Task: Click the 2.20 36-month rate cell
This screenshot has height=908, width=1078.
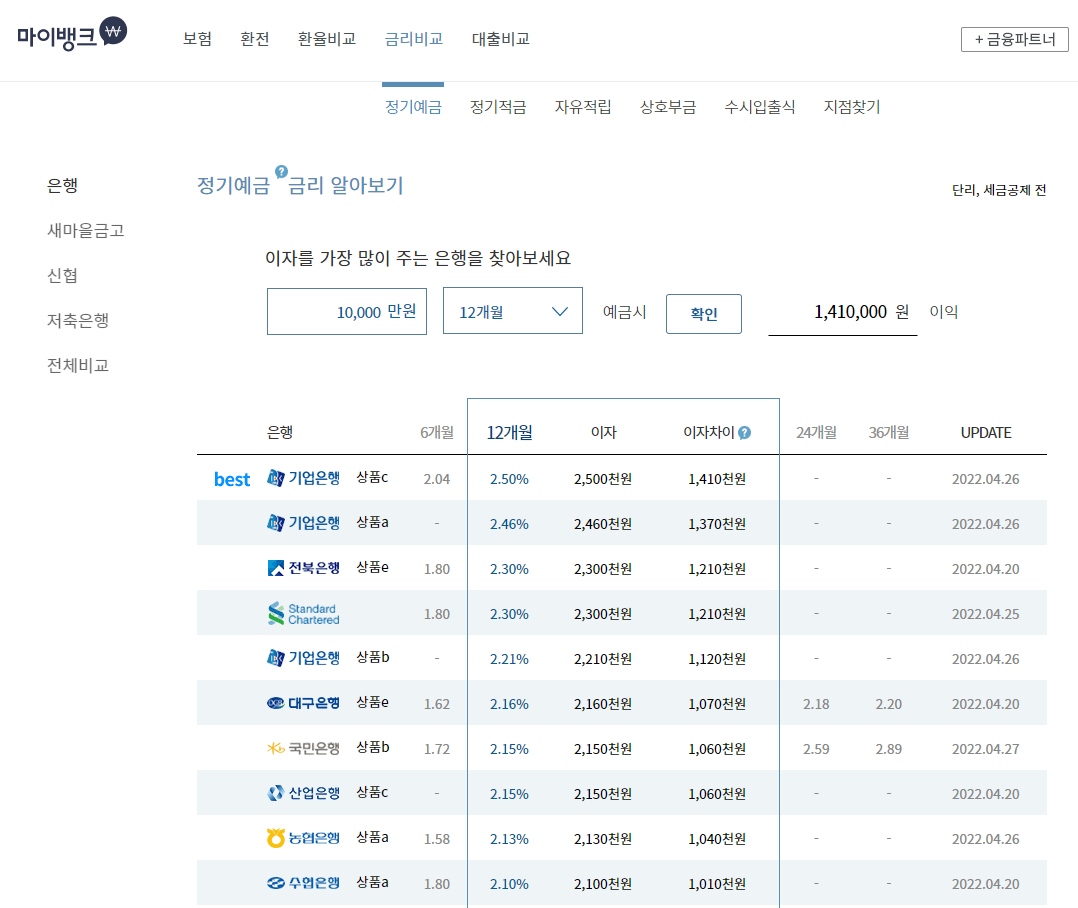Action: pos(889,704)
